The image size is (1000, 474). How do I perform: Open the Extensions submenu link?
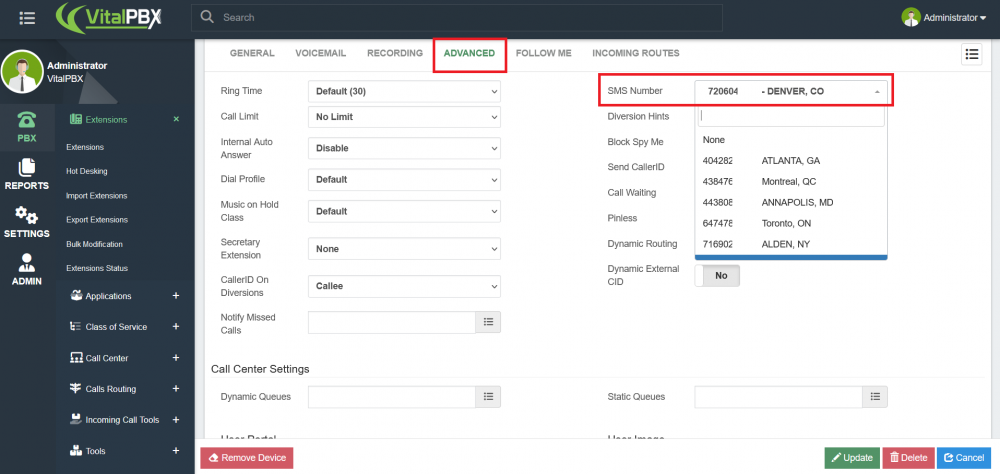(x=85, y=147)
